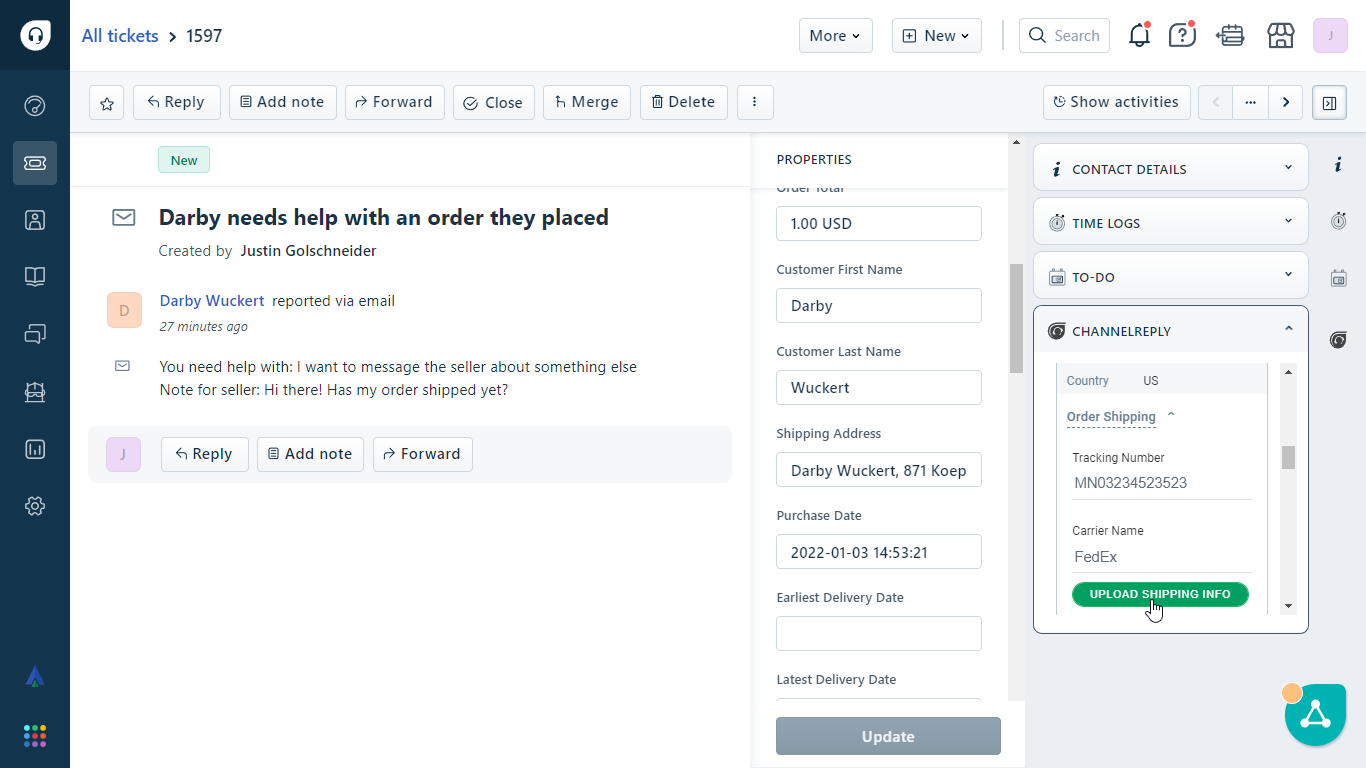Image resolution: width=1366 pixels, height=768 pixels.
Task: Open the Forums chat icon in sidebar
Action: tap(35, 334)
